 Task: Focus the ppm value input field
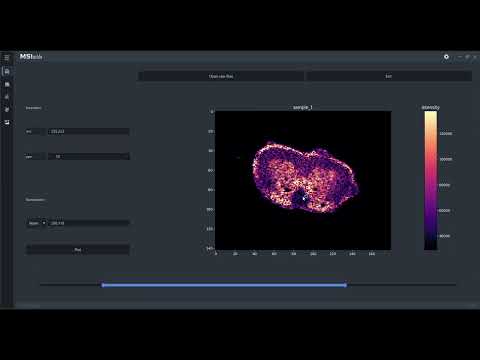89,156
